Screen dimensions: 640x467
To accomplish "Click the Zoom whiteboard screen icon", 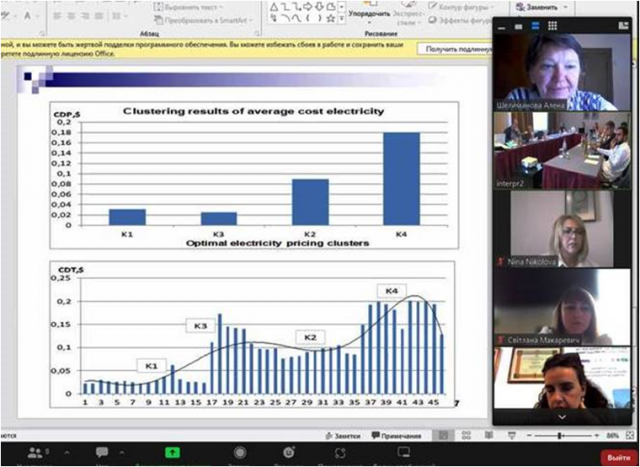I will tap(404, 452).
